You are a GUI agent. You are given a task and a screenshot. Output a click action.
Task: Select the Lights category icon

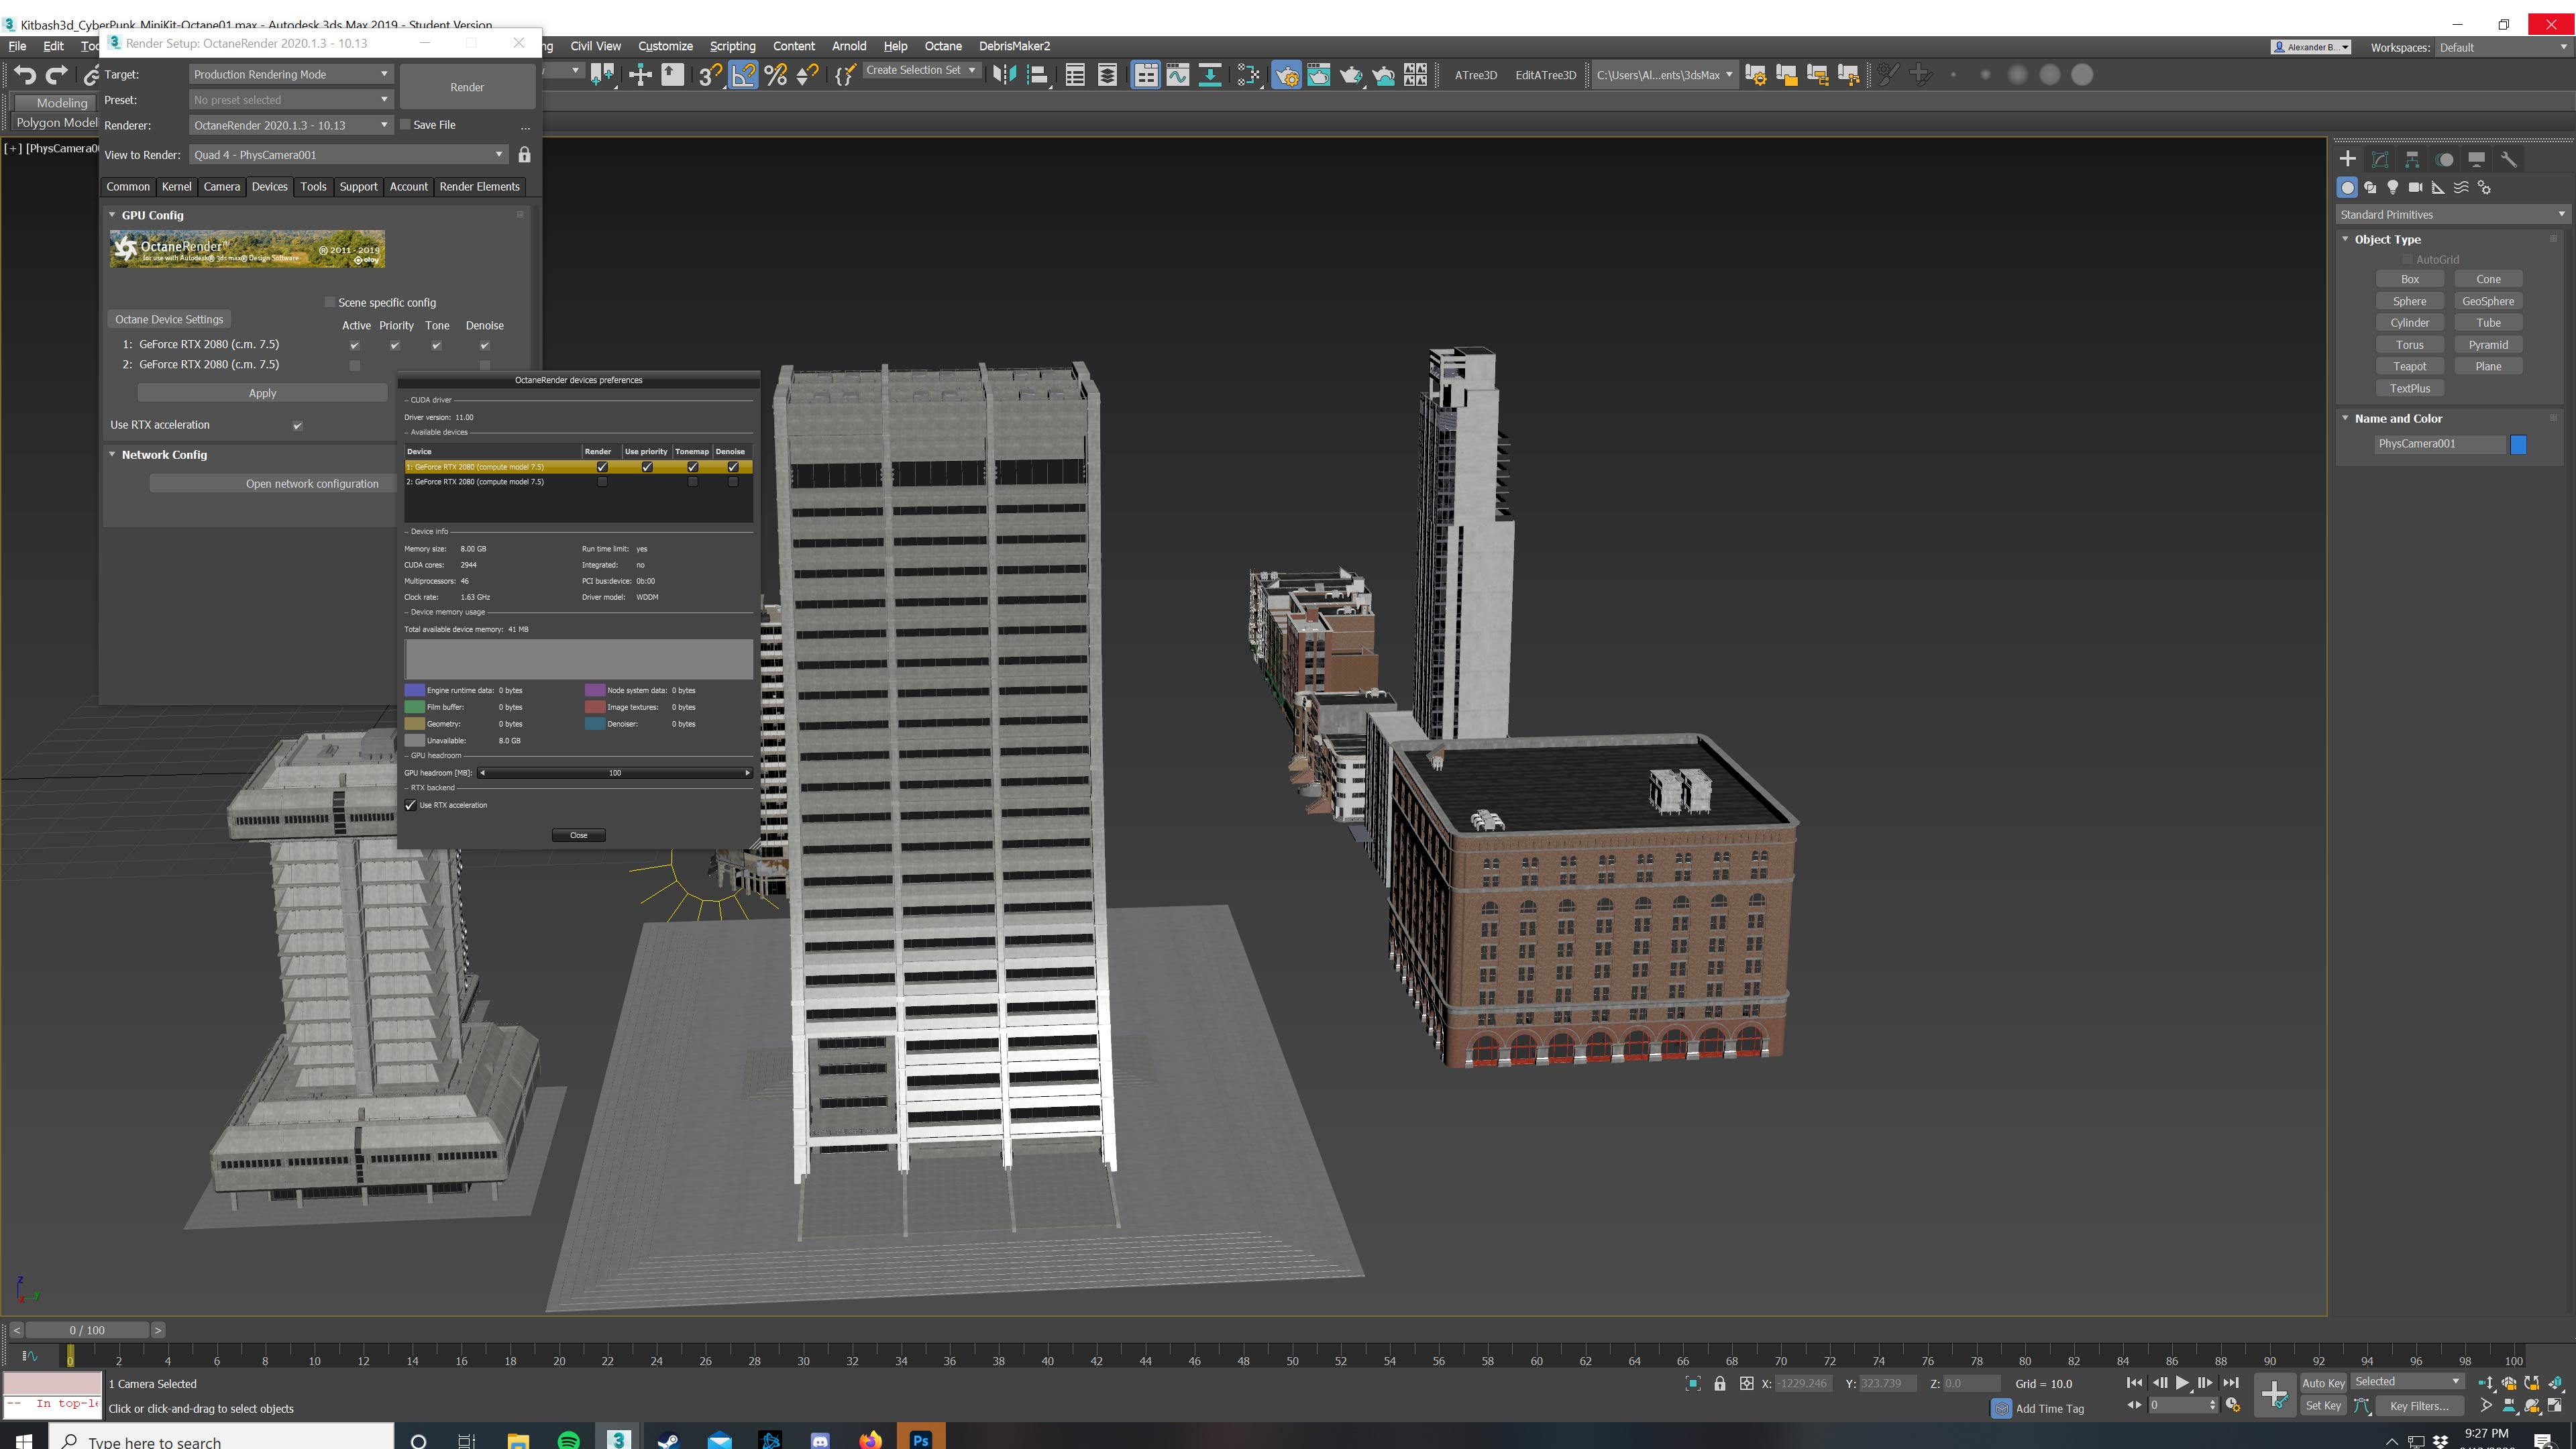point(2392,187)
